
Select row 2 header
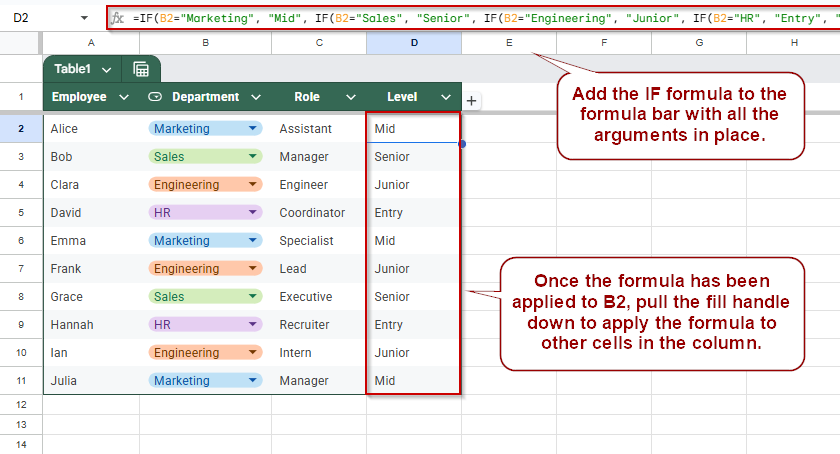21,129
